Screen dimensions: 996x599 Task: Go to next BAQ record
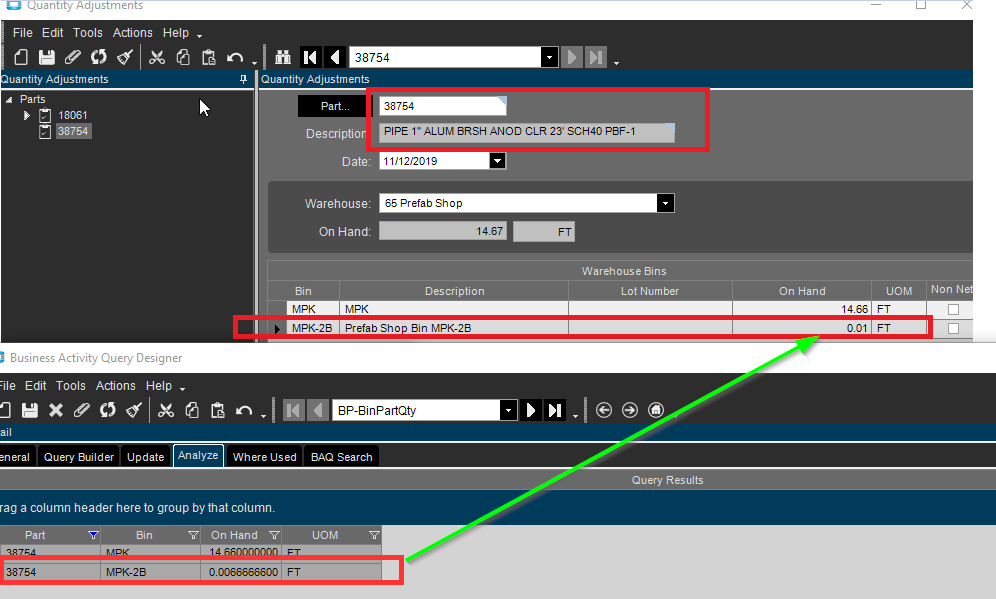pos(530,410)
